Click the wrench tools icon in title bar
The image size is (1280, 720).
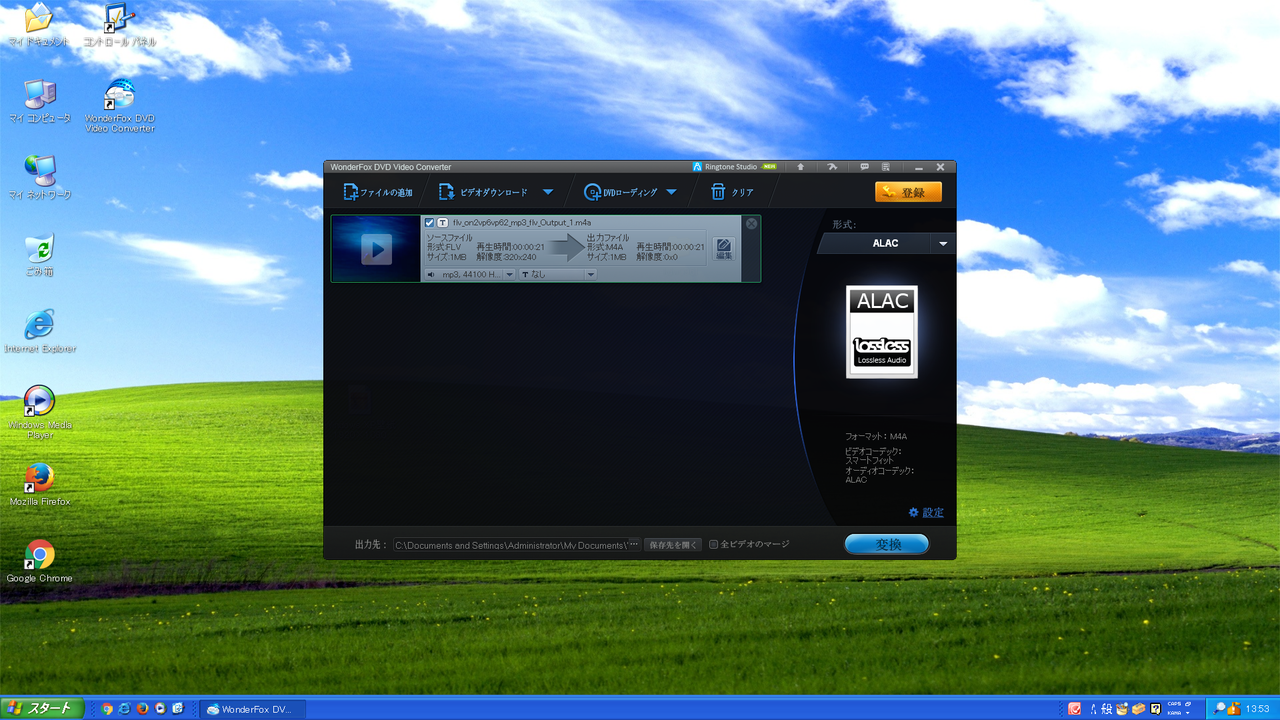pos(831,166)
